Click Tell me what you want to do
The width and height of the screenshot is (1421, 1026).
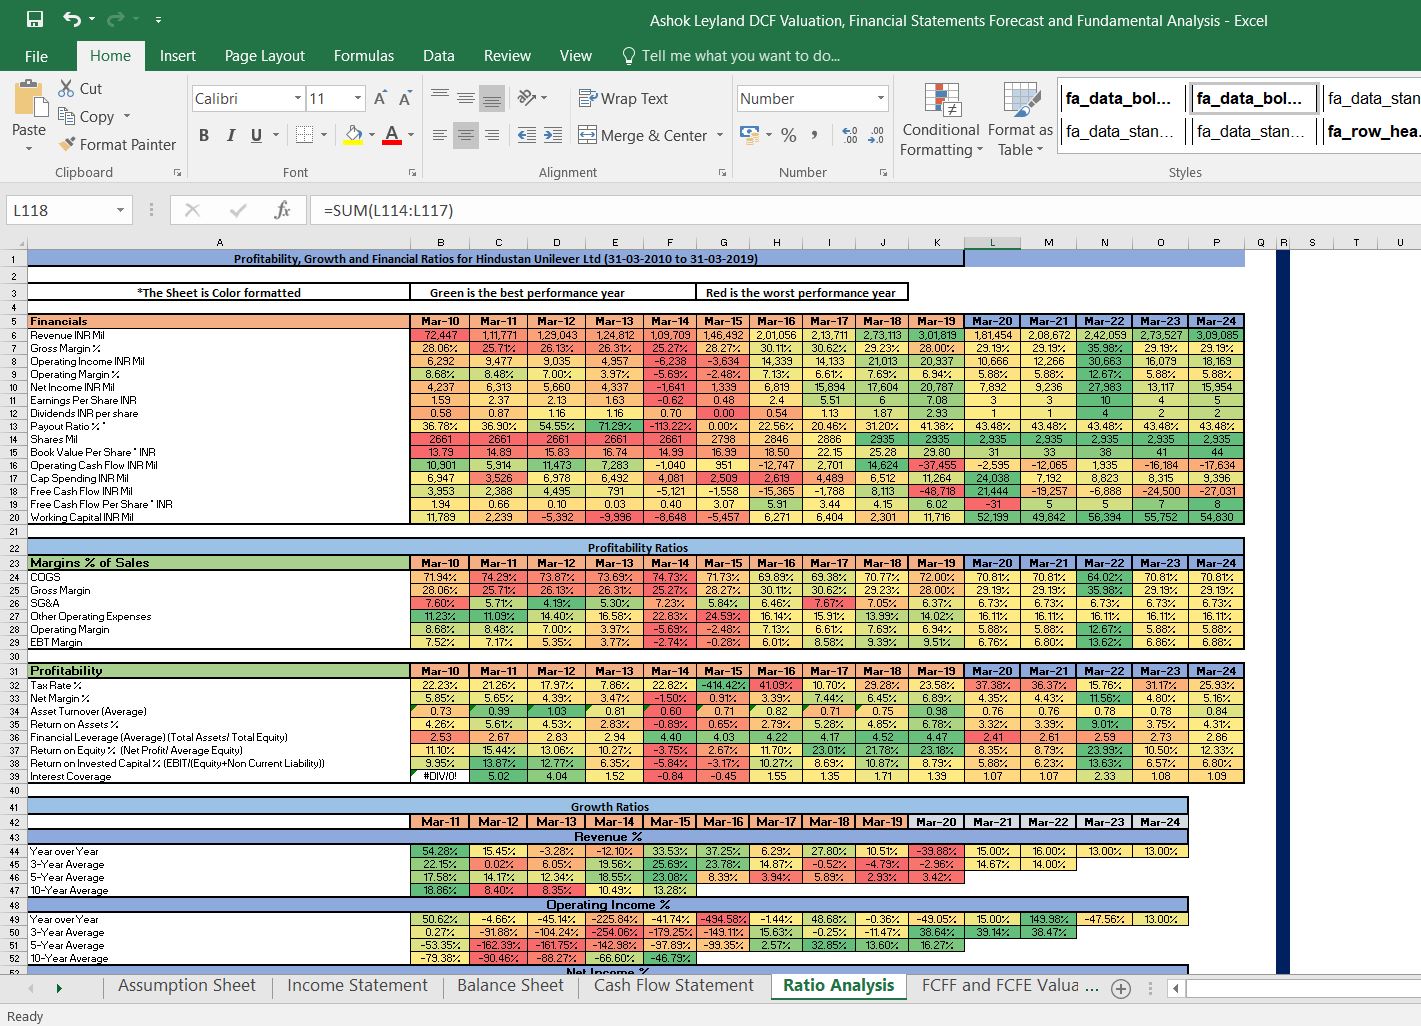pyautogui.click(x=730, y=56)
